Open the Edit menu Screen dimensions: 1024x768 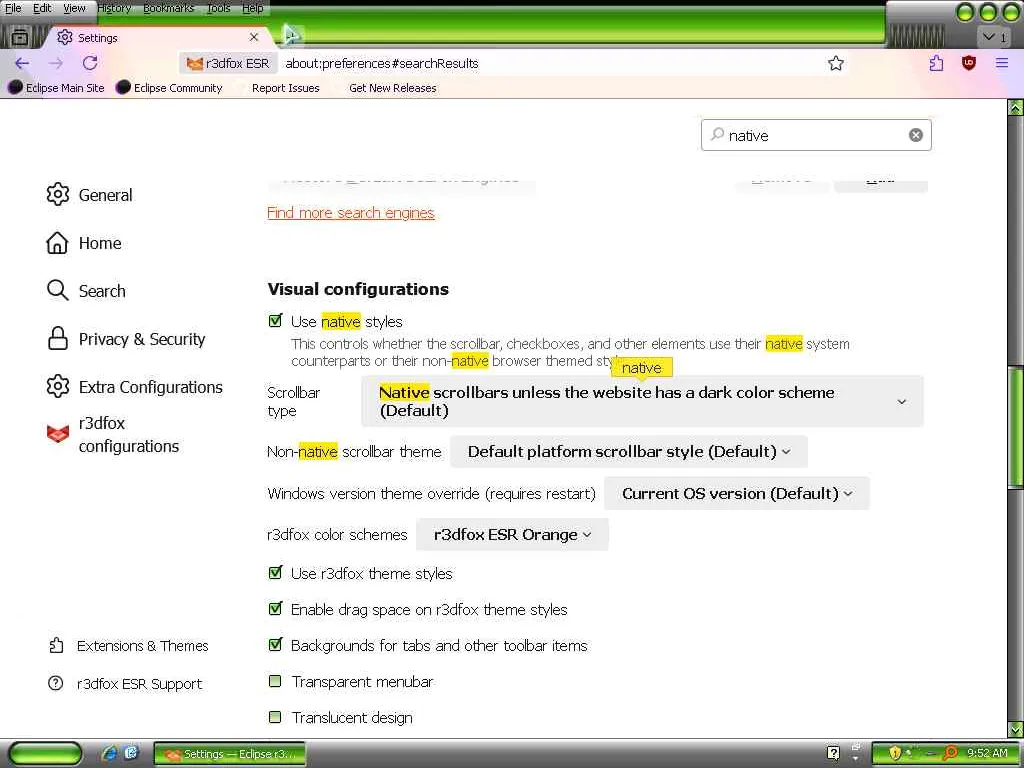(x=42, y=8)
